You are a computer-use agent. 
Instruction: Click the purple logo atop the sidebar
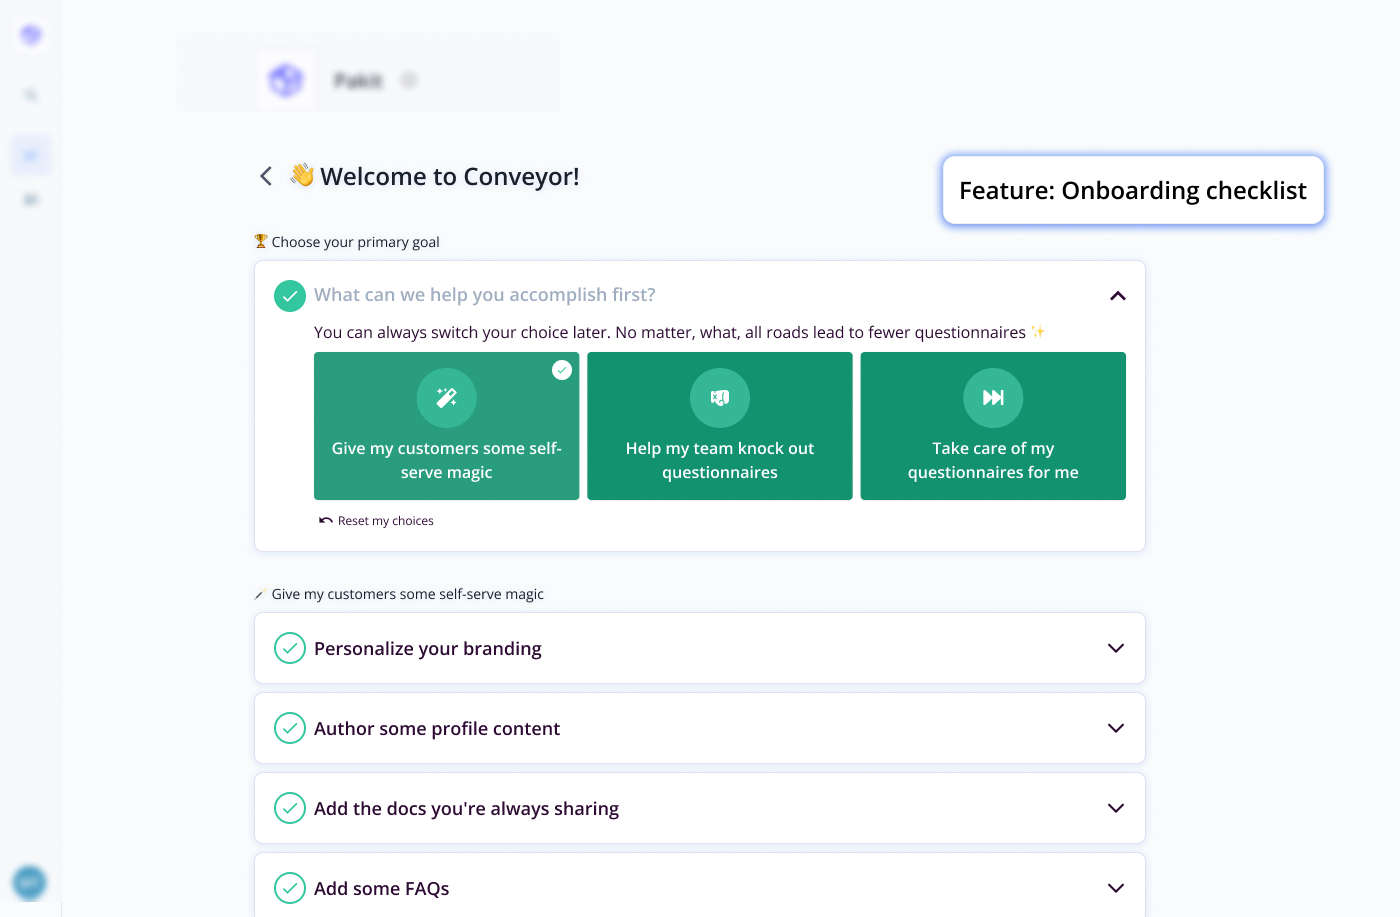pyautogui.click(x=31, y=35)
